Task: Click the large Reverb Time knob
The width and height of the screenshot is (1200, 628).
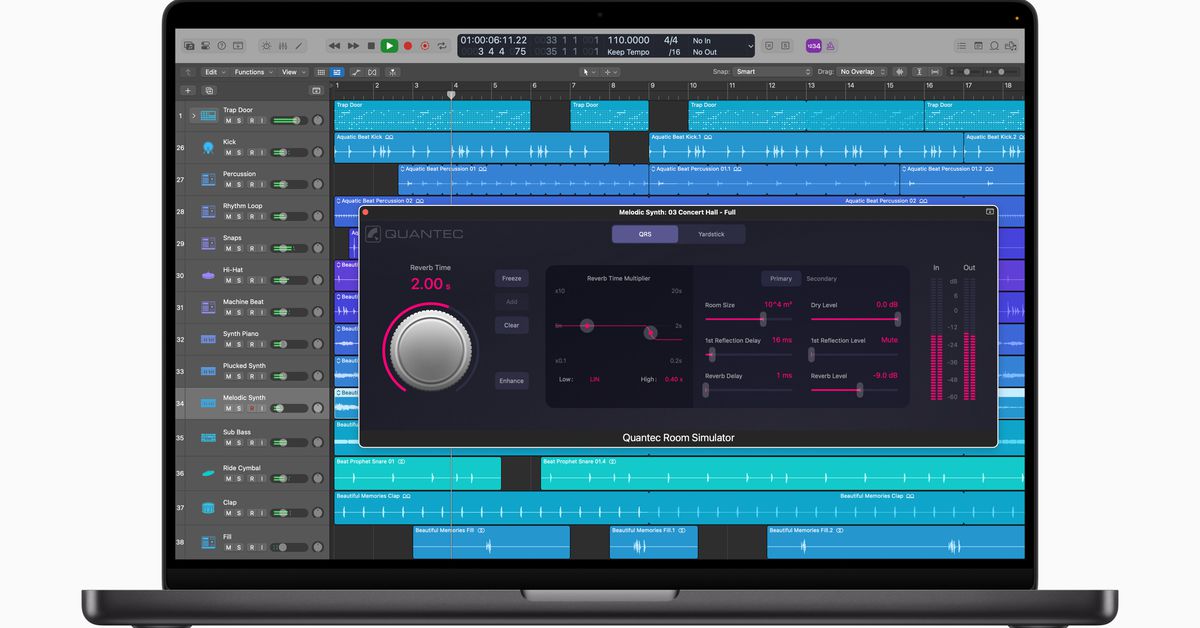Action: click(429, 348)
